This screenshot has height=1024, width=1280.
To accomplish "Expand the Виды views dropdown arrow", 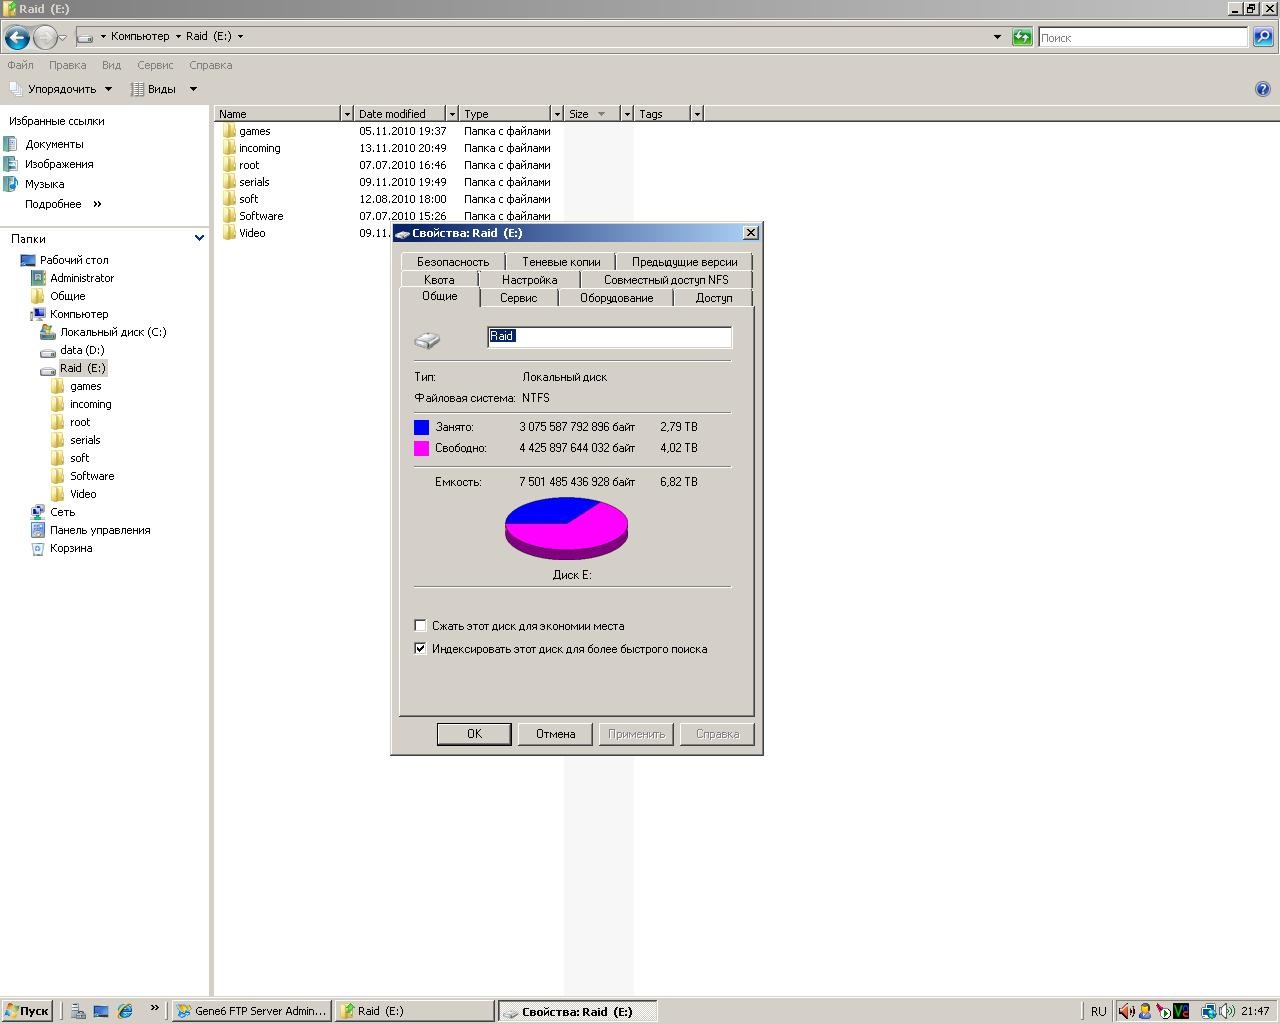I will pos(193,89).
